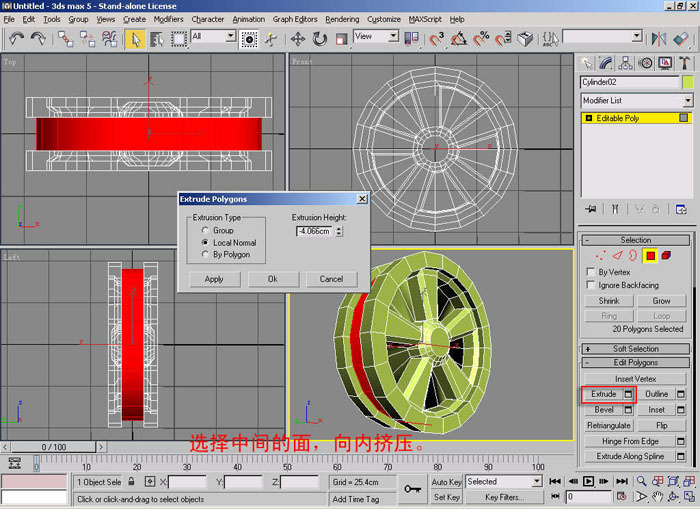This screenshot has height=509, width=700.
Task: Click the Grow selection button
Action: pos(661,301)
